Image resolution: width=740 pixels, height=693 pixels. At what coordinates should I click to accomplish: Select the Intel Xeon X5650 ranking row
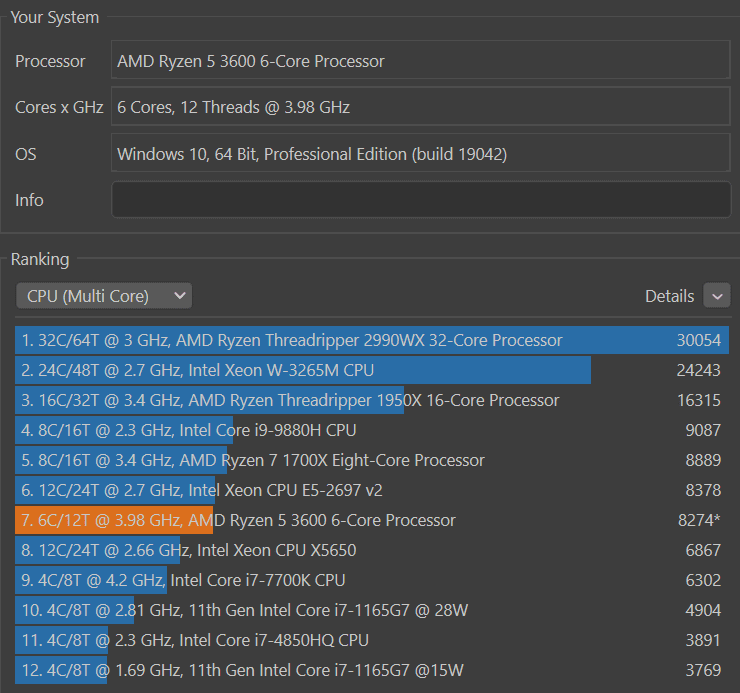tap(372, 550)
